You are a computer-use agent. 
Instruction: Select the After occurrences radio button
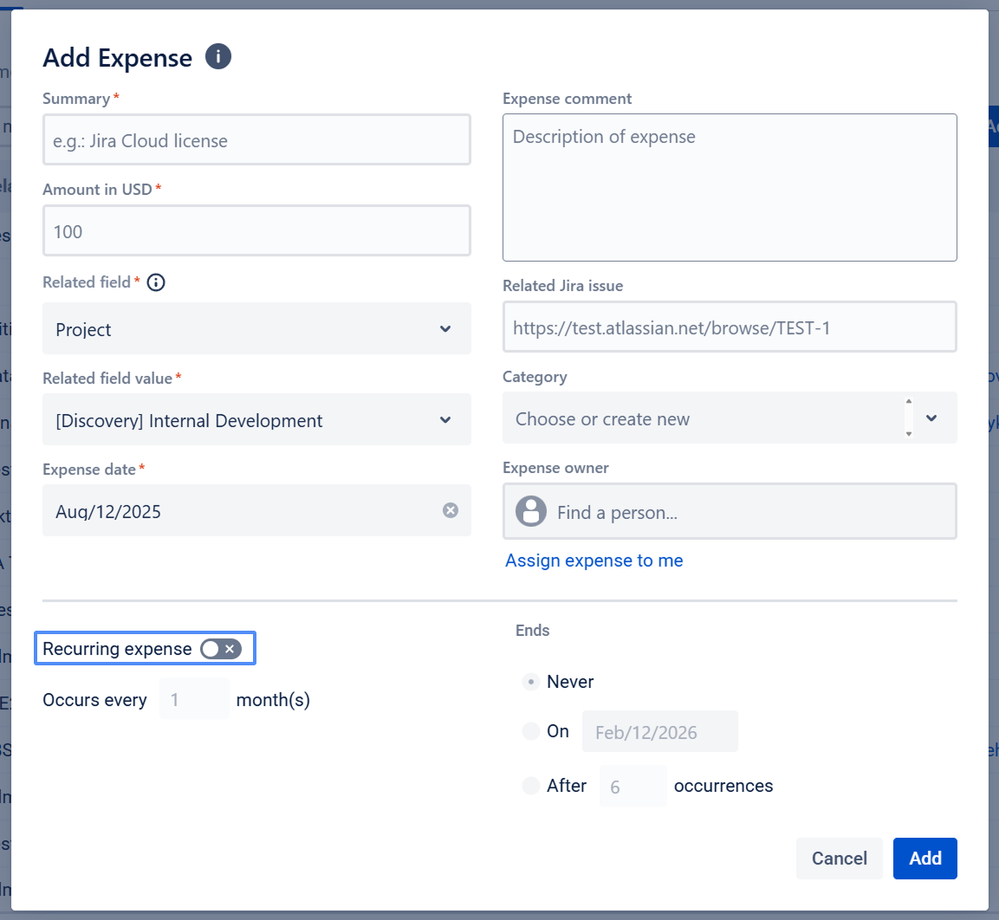(x=531, y=786)
